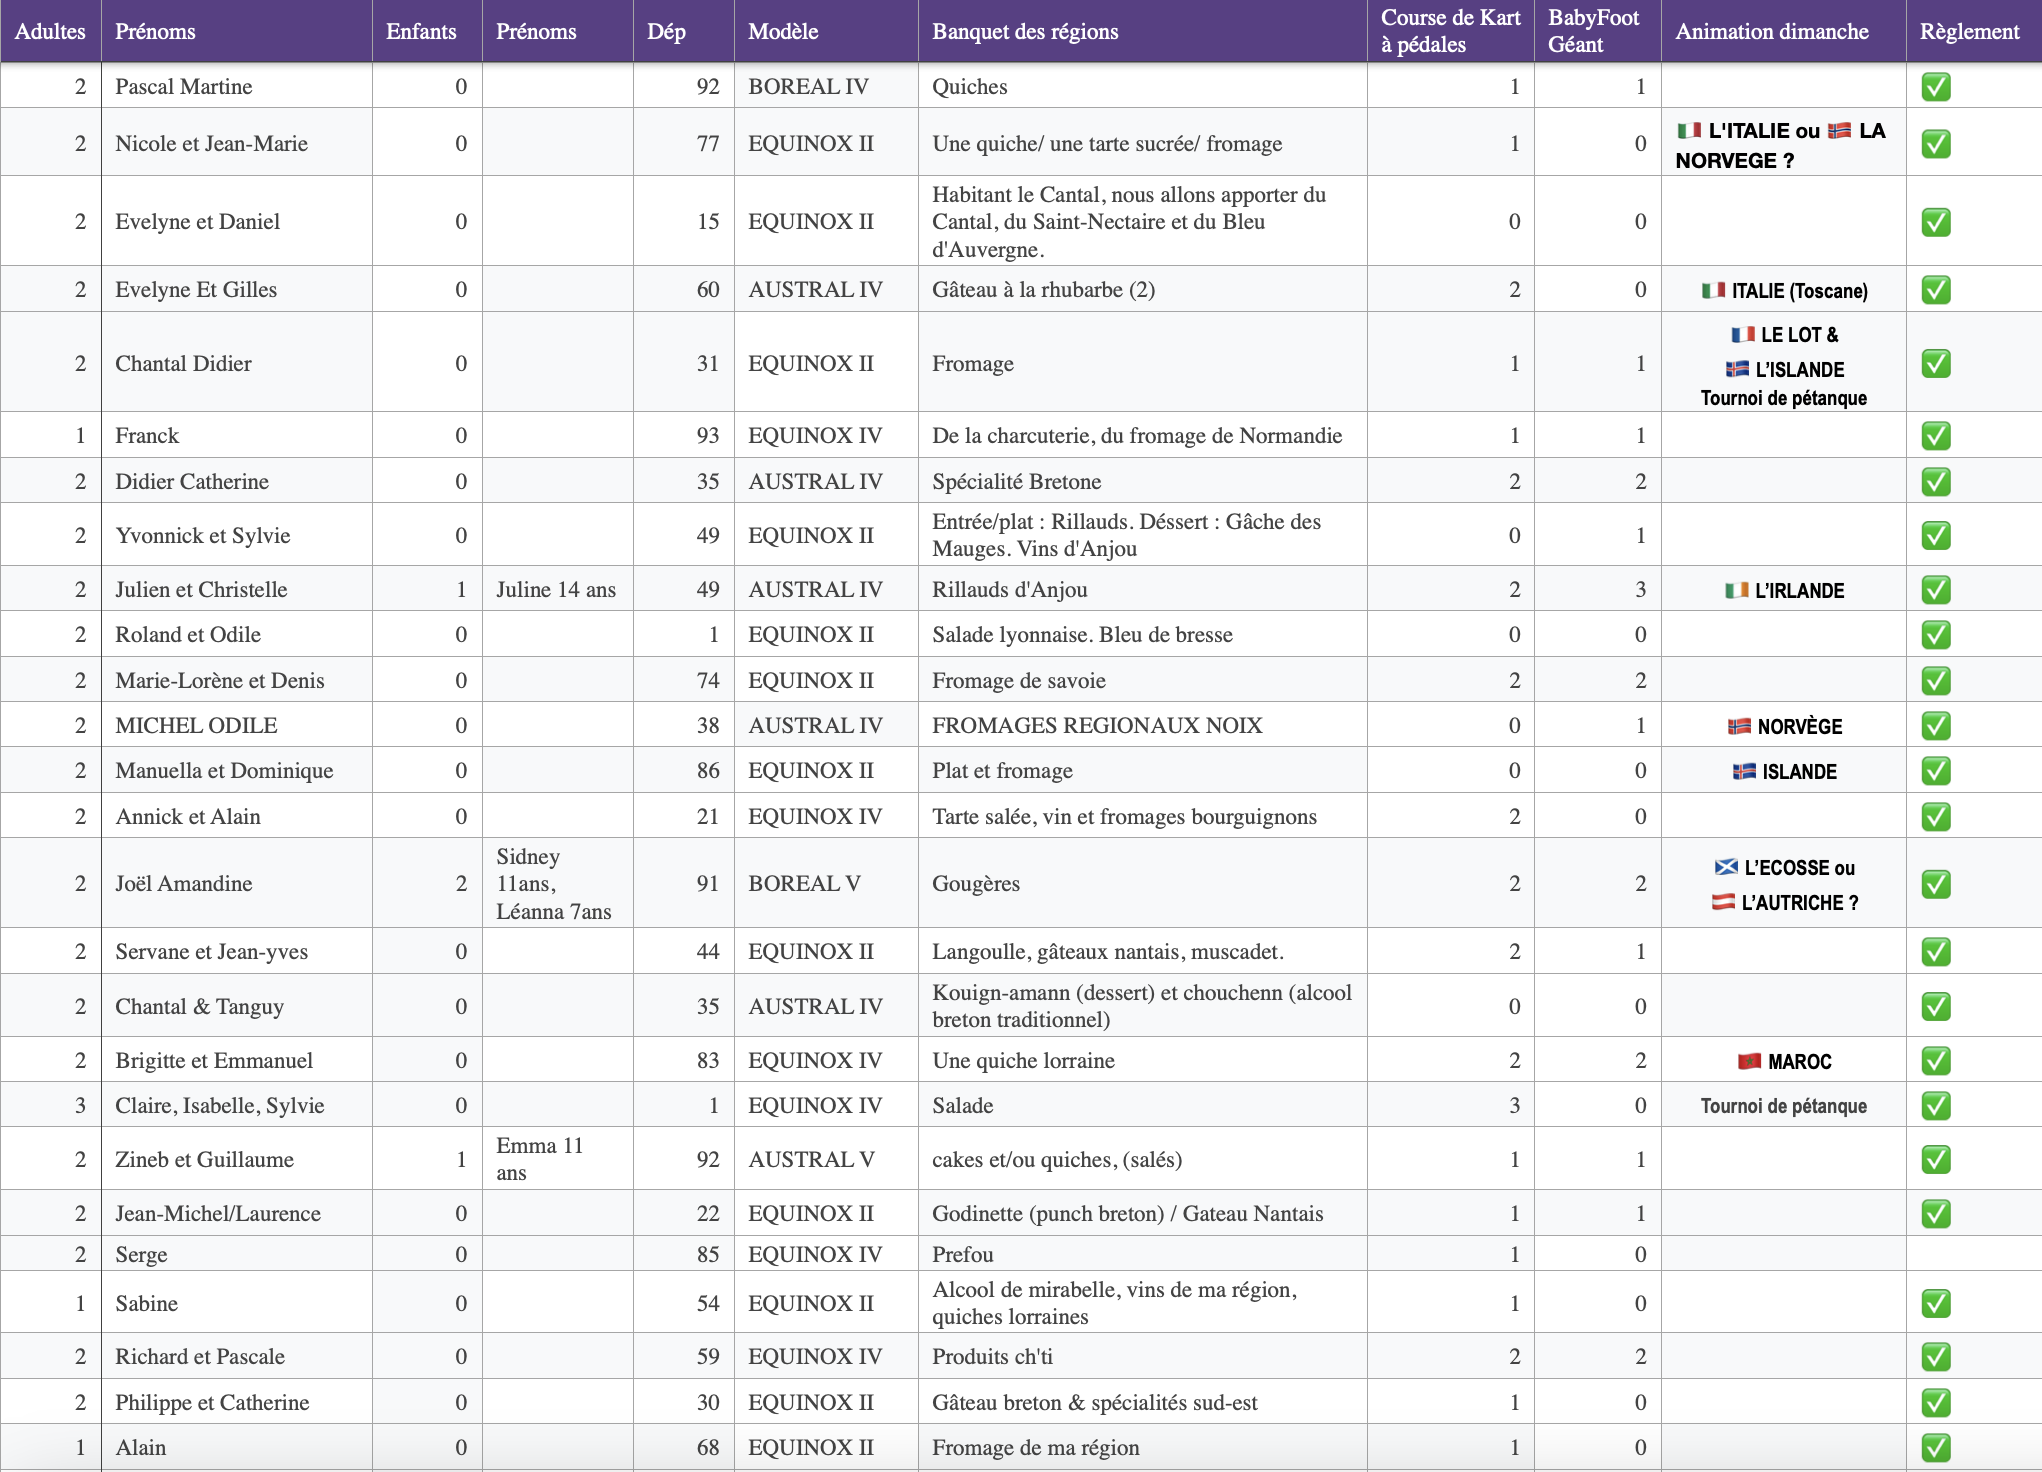
Task: Select the cell 'Sidney 11ans, Léanna 7ans'
Action: 558,884
